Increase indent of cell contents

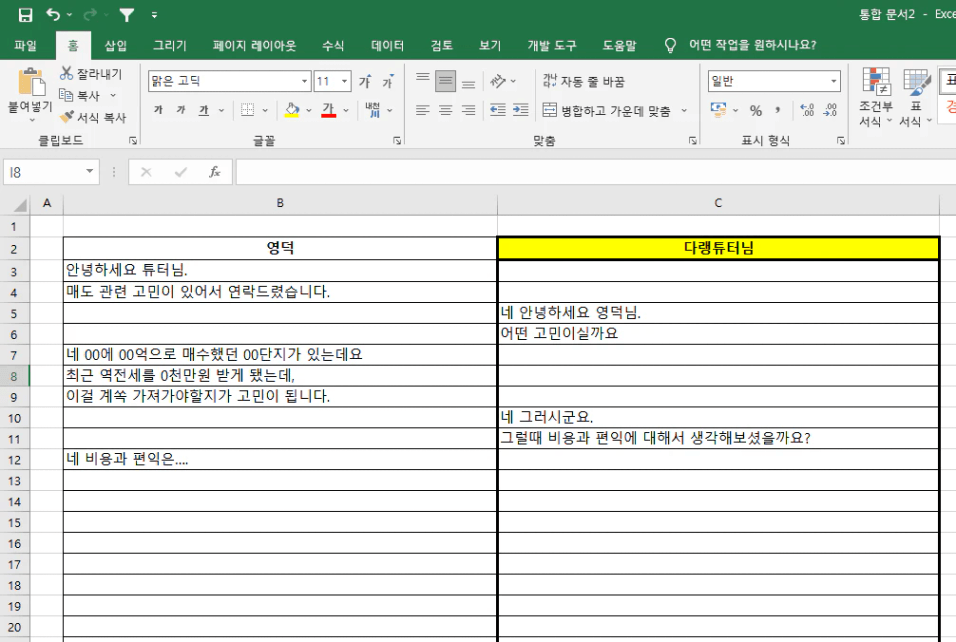[520, 110]
